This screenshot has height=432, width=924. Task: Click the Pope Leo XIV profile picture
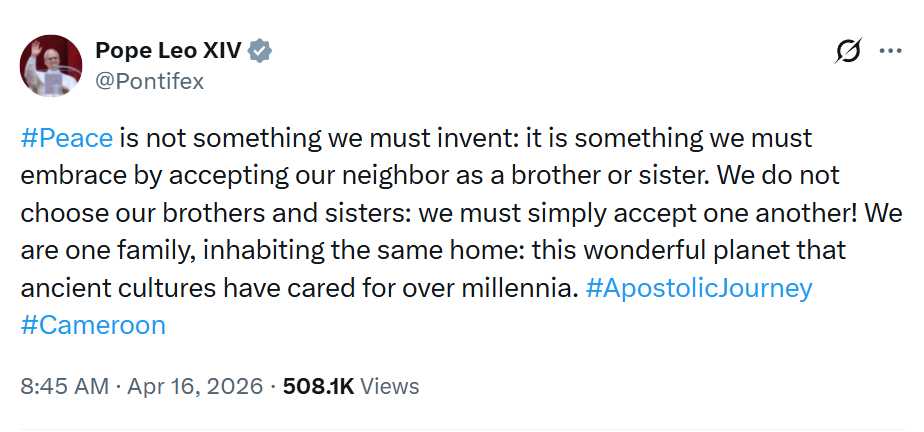click(51, 66)
